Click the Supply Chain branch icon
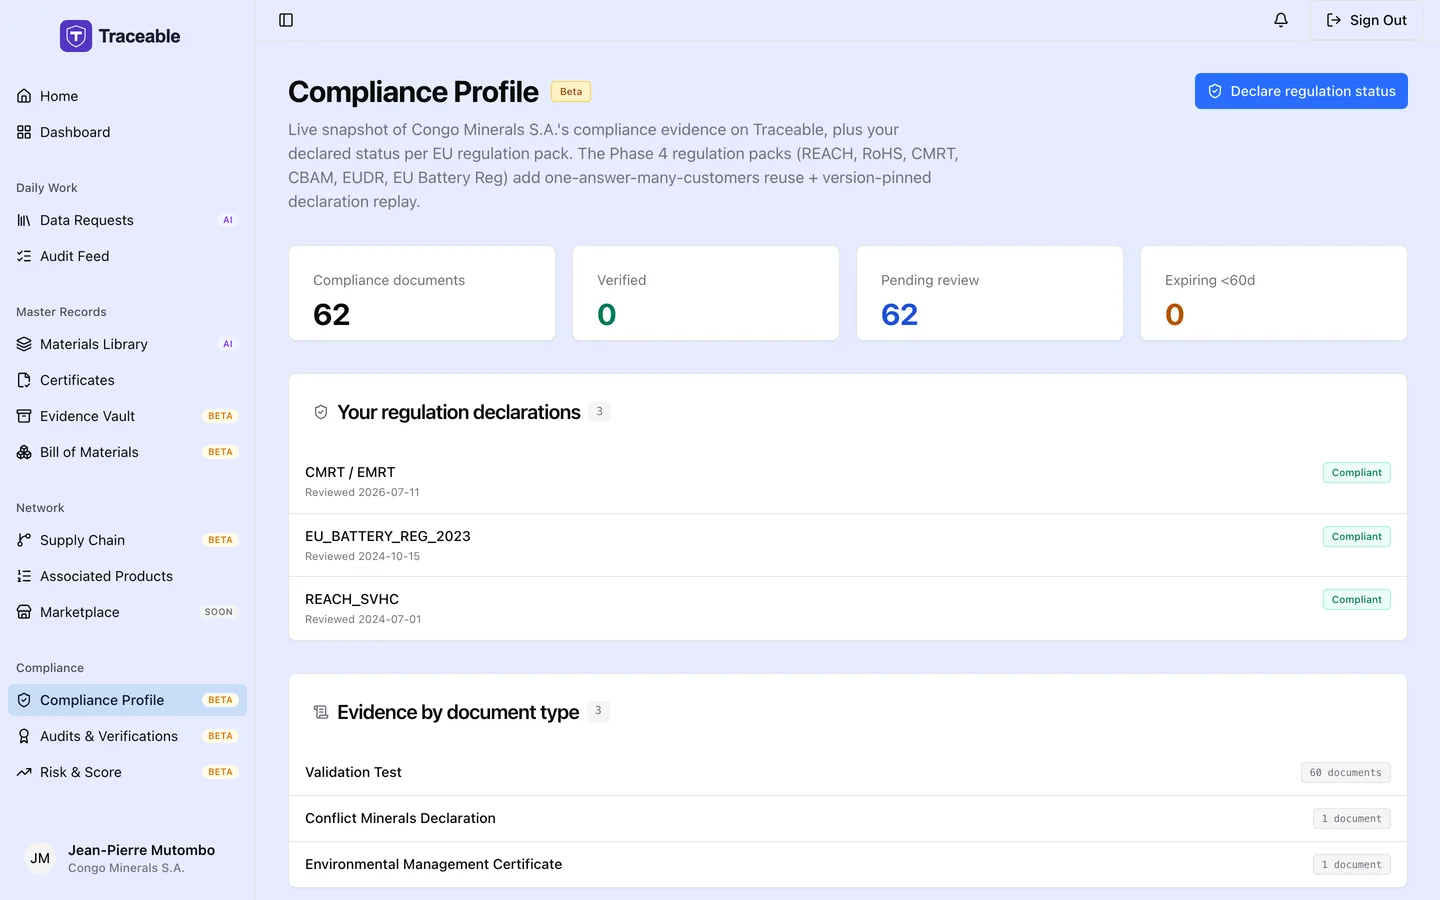 coord(24,540)
